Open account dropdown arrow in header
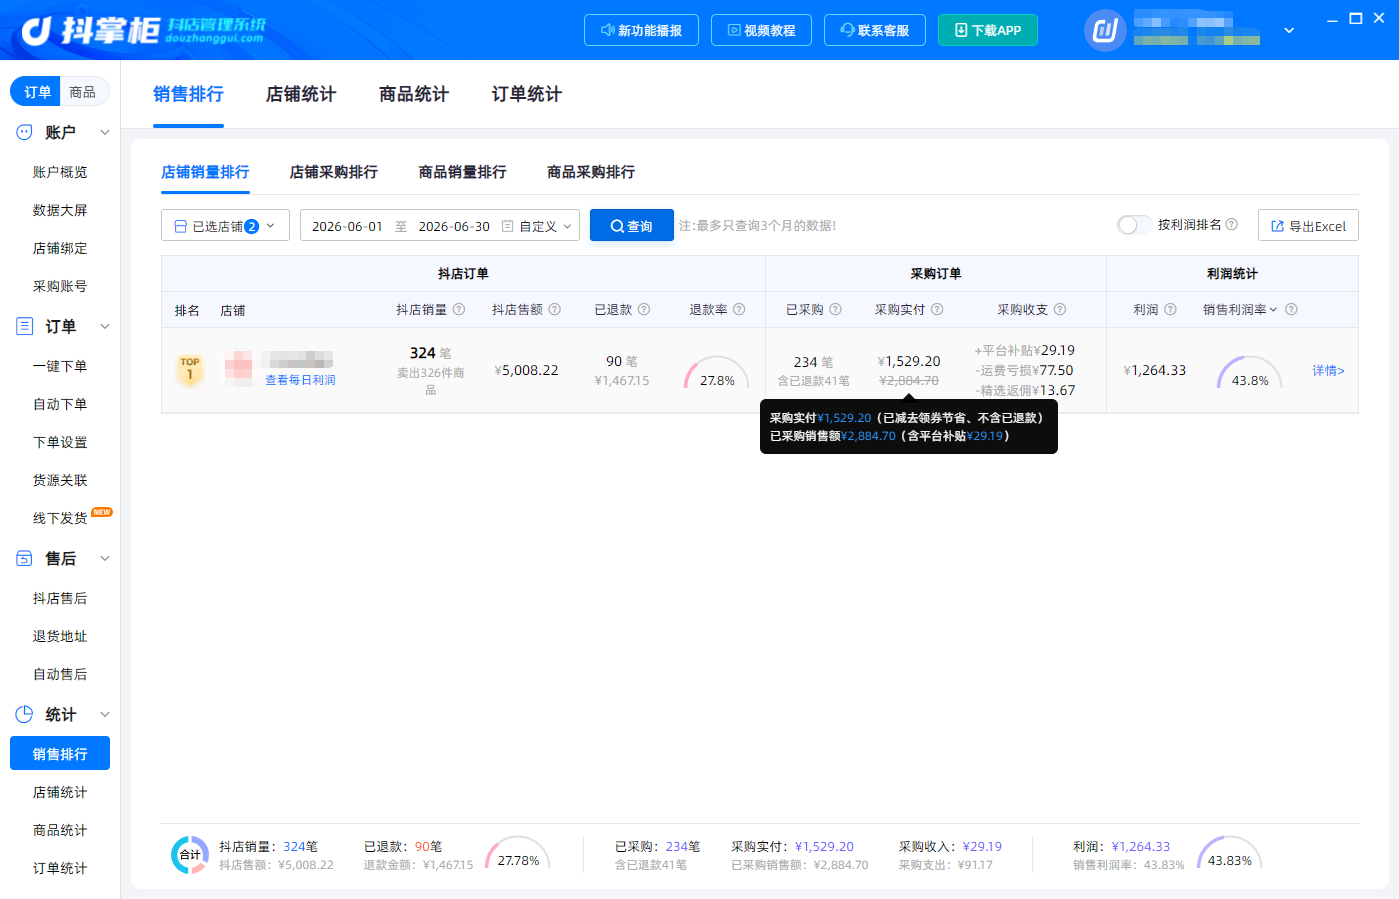 click(x=1289, y=30)
